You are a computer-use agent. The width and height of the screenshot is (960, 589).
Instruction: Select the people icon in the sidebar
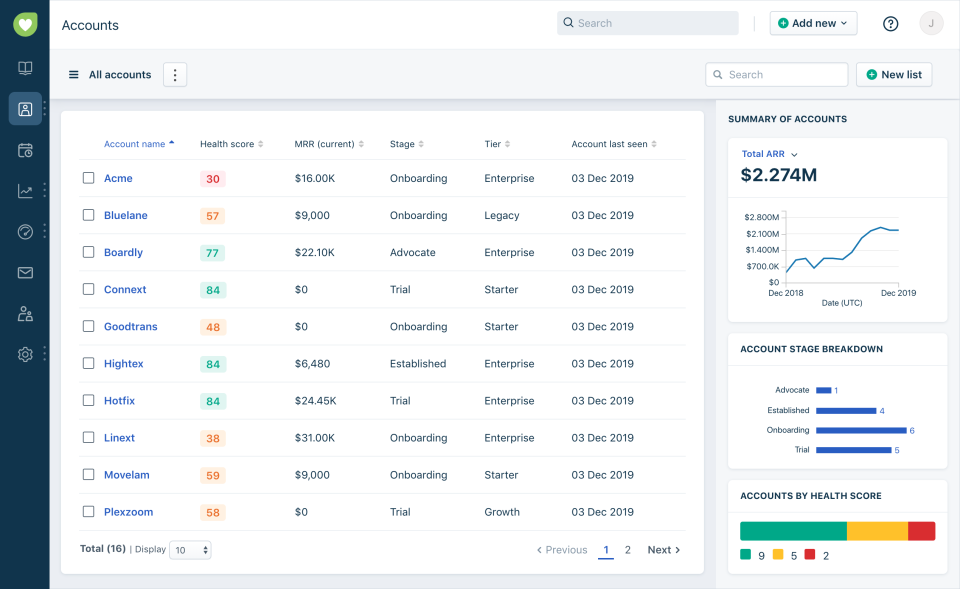pos(25,312)
